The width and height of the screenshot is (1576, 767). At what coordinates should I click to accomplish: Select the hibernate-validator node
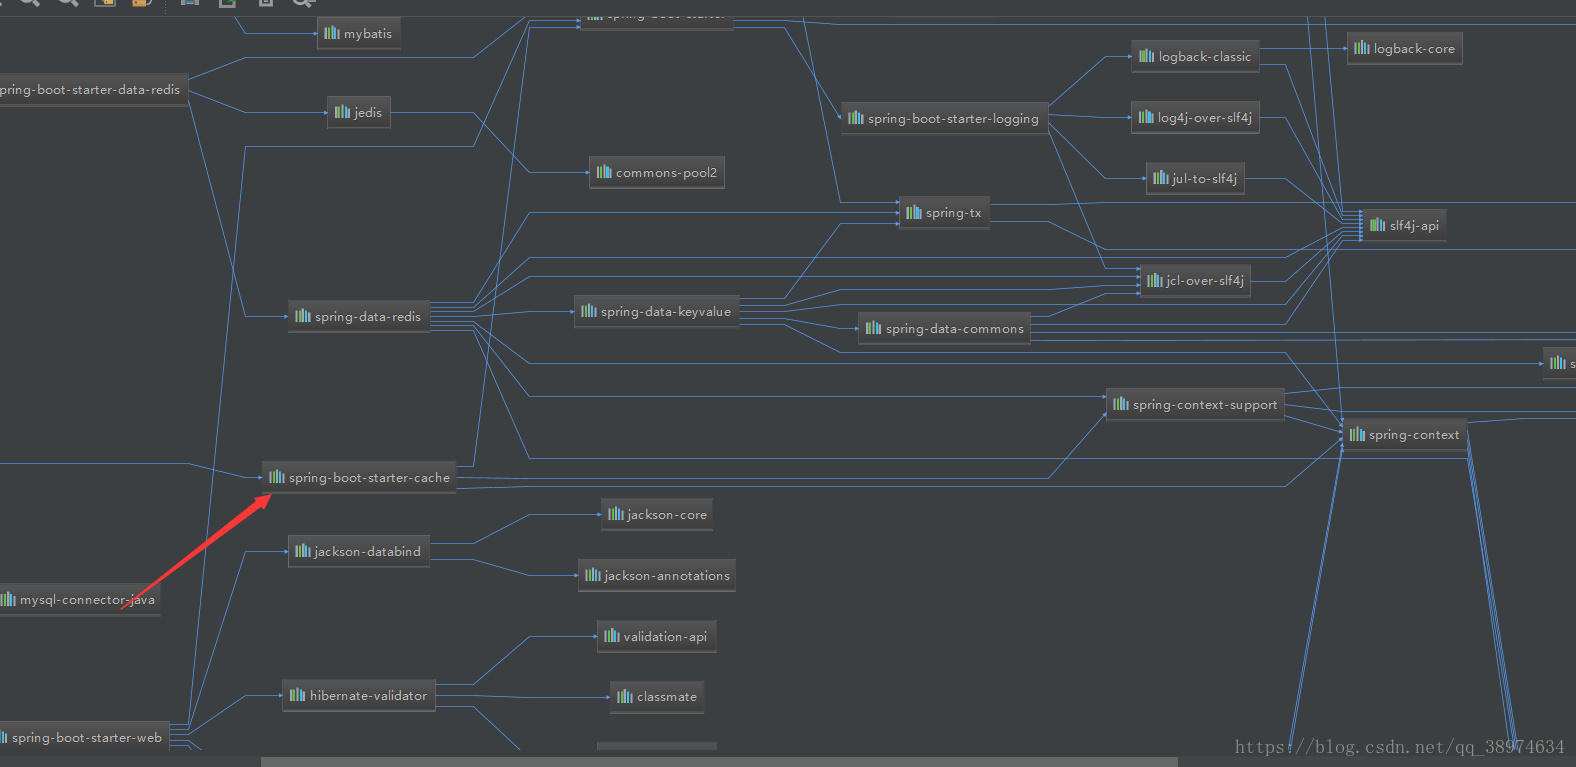[359, 695]
